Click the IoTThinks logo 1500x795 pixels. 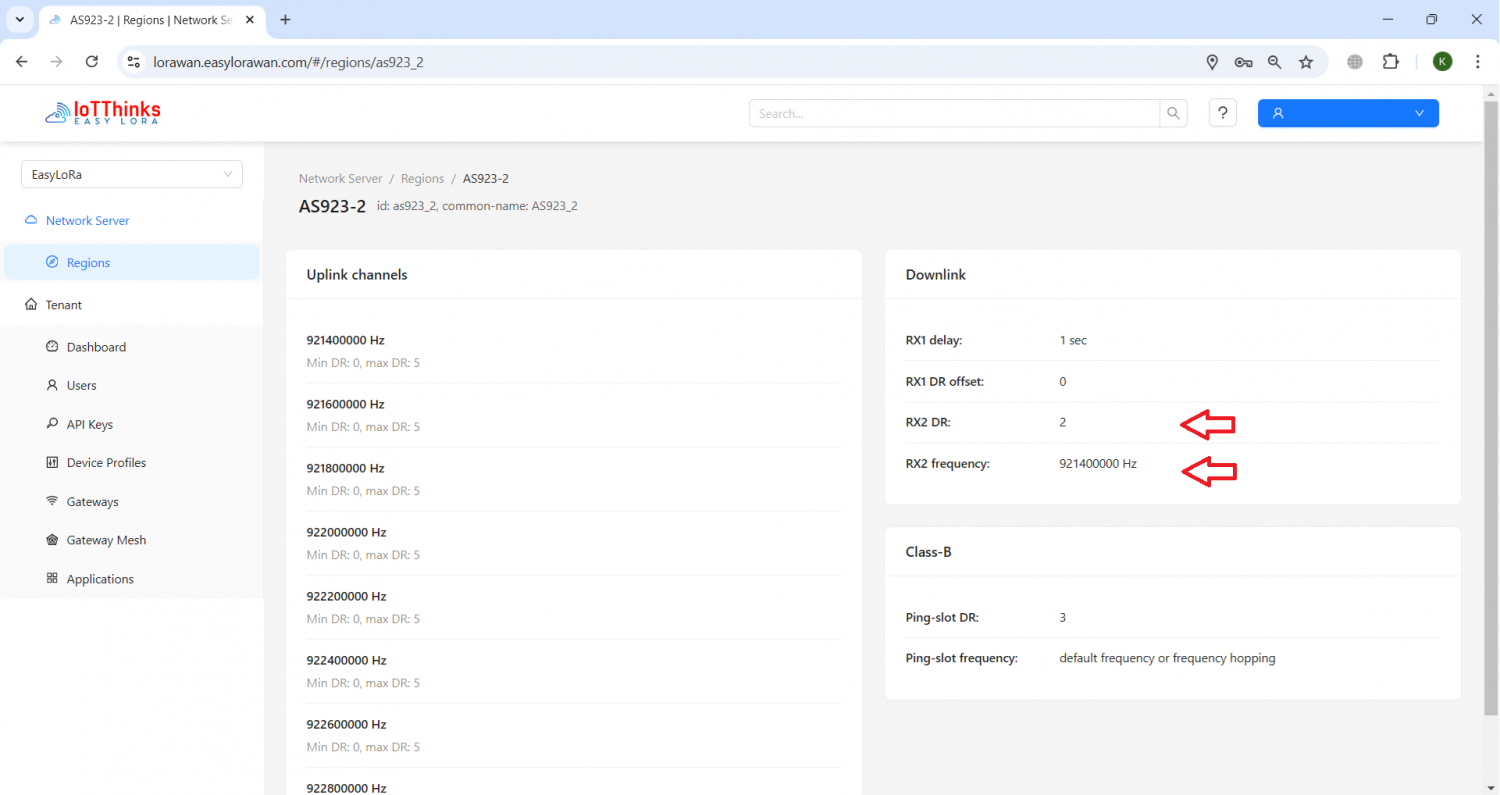point(101,112)
